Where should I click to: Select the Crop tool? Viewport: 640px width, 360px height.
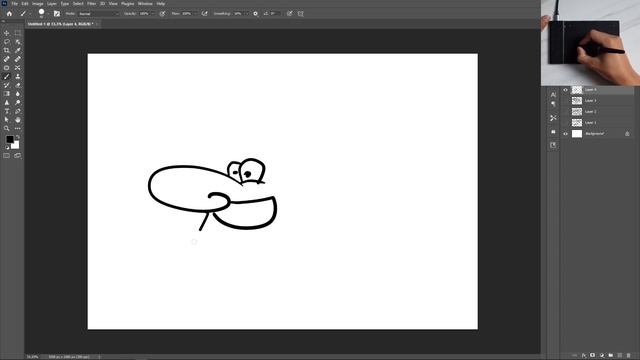(x=7, y=50)
